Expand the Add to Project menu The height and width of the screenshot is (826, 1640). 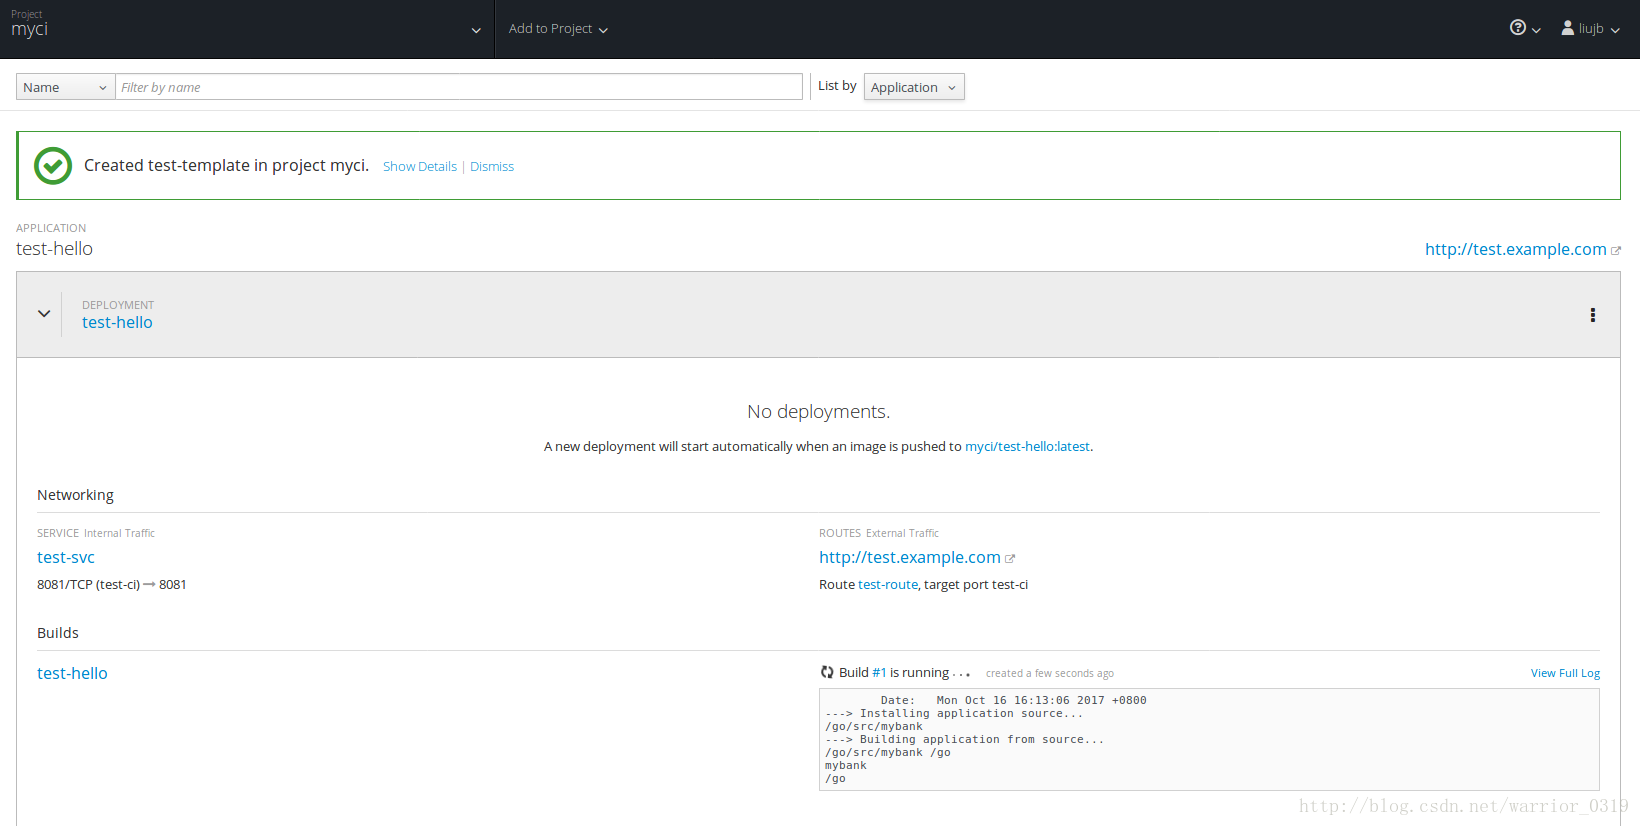click(558, 29)
